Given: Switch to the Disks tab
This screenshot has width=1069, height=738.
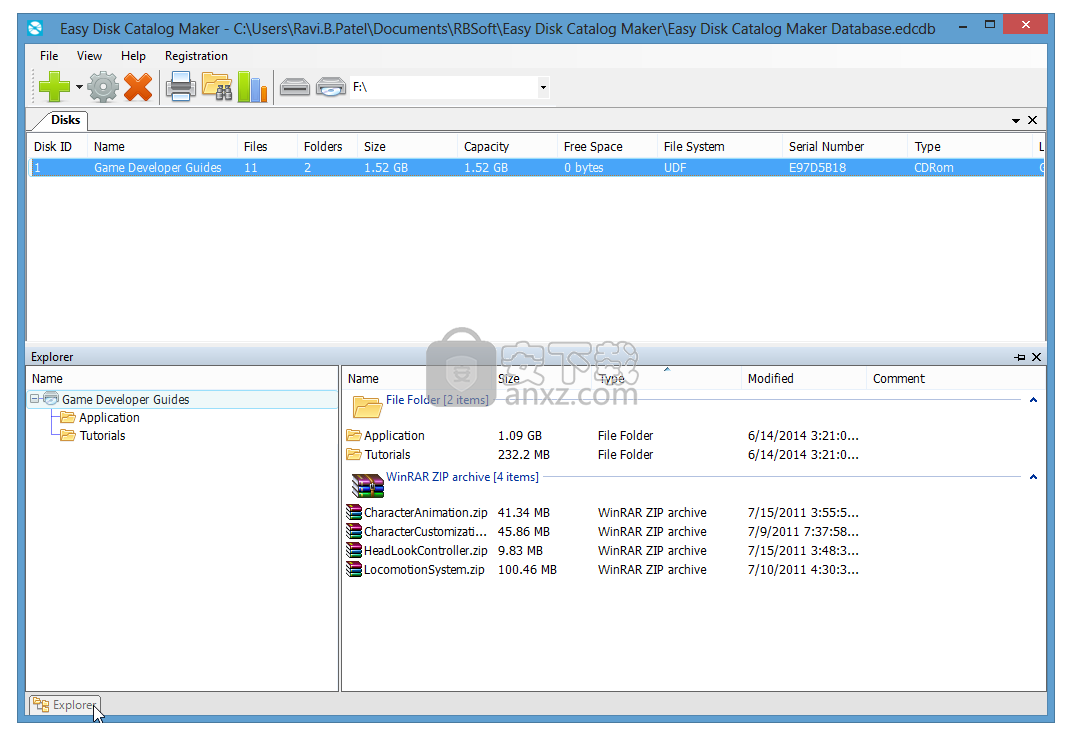Looking at the screenshot, I should (65, 120).
